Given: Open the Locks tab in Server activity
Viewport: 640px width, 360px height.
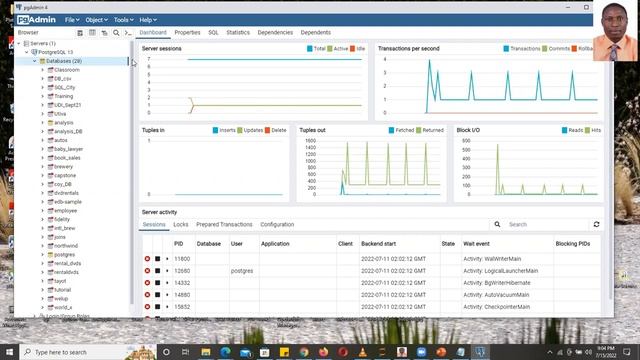Looking at the screenshot, I should (181, 224).
